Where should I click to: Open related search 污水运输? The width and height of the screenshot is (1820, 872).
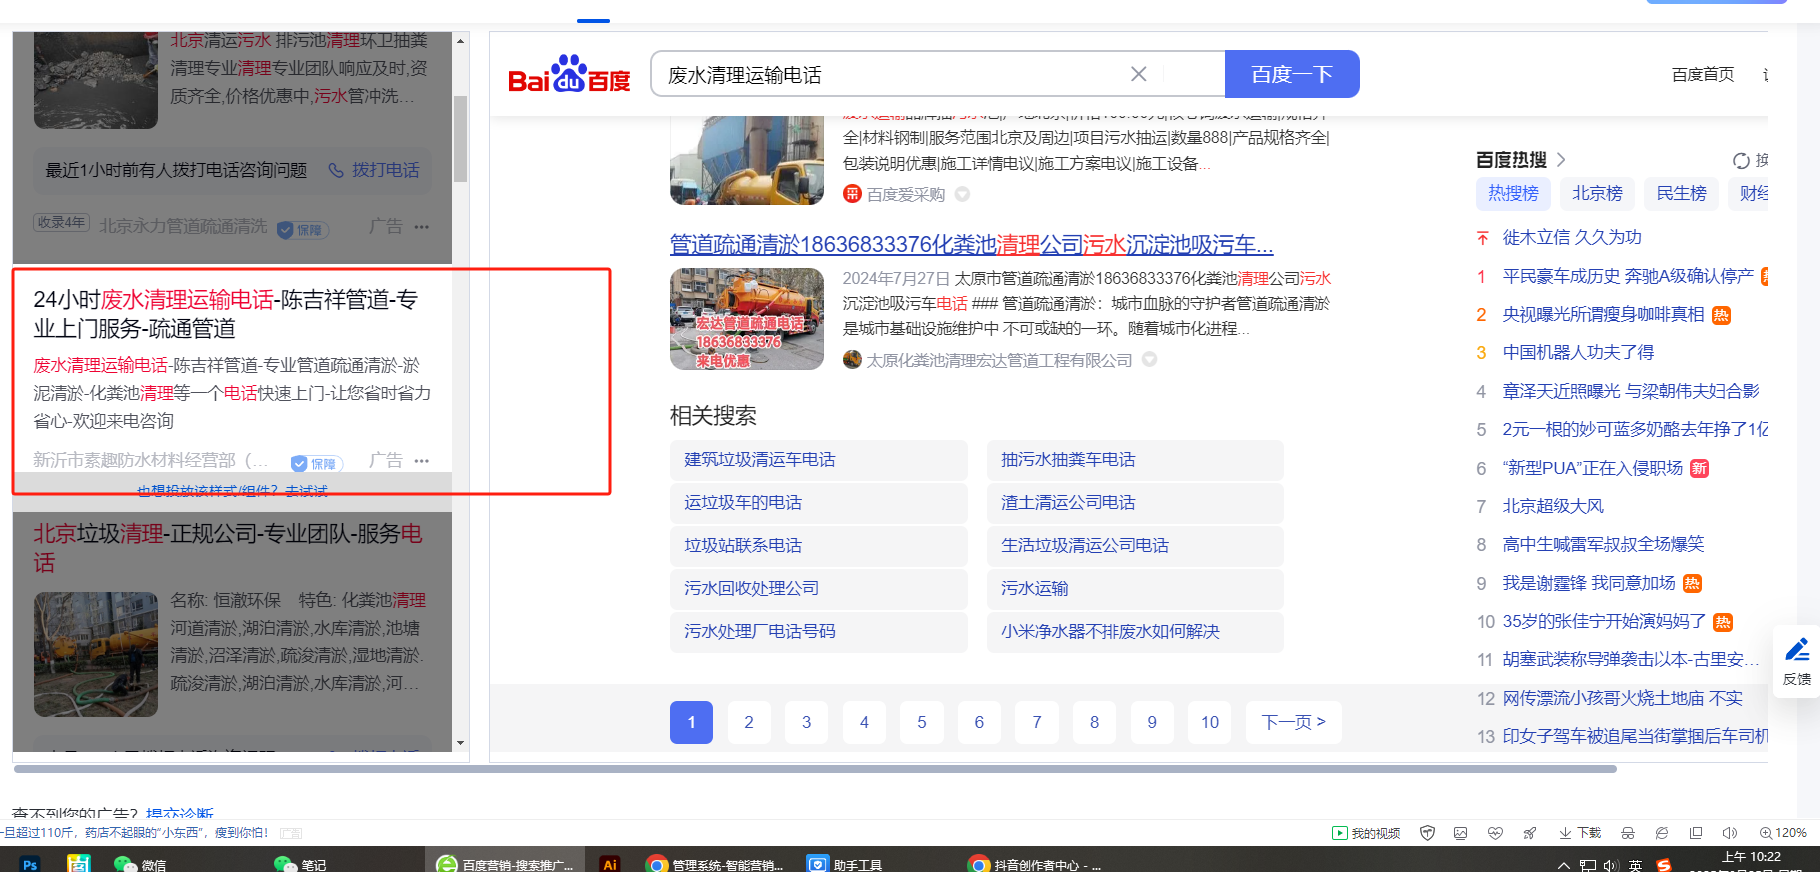1035,588
